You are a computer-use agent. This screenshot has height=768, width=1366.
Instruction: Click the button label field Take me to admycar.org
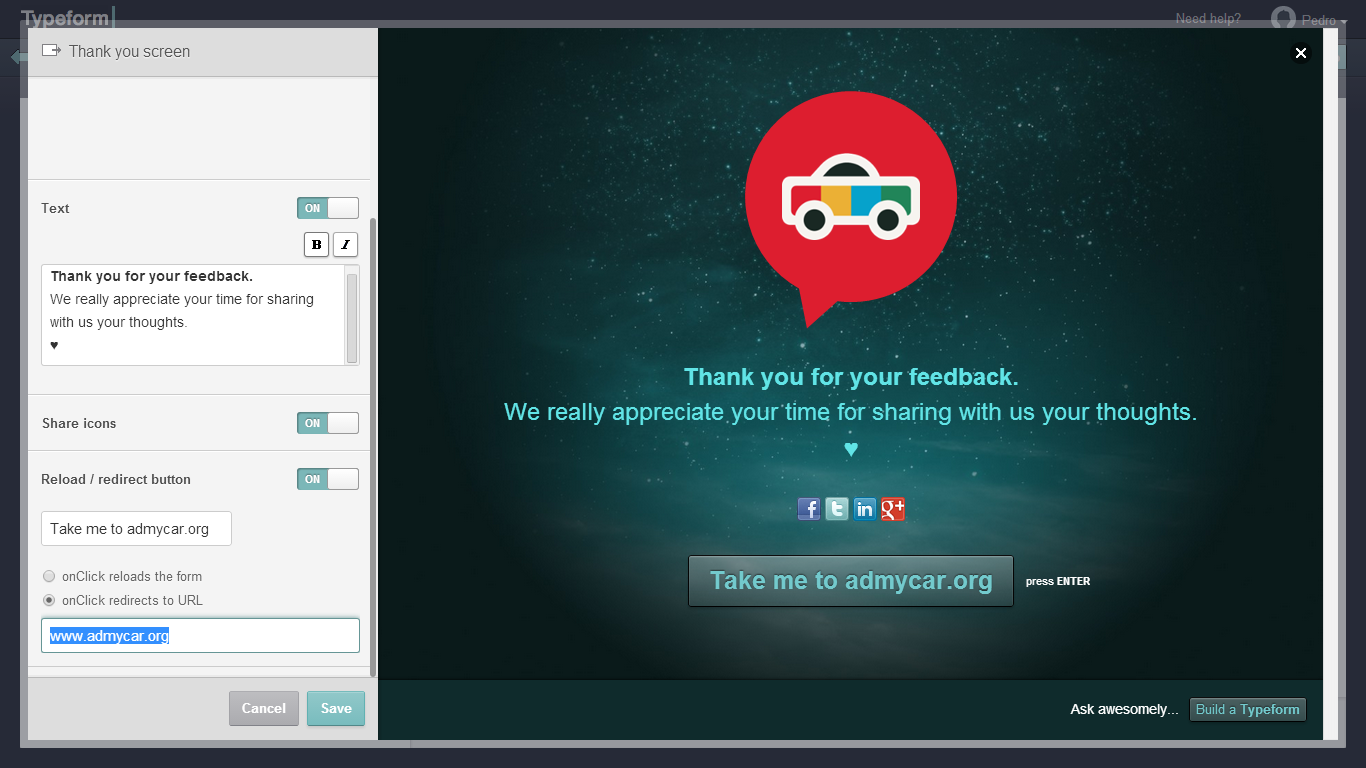click(x=136, y=529)
